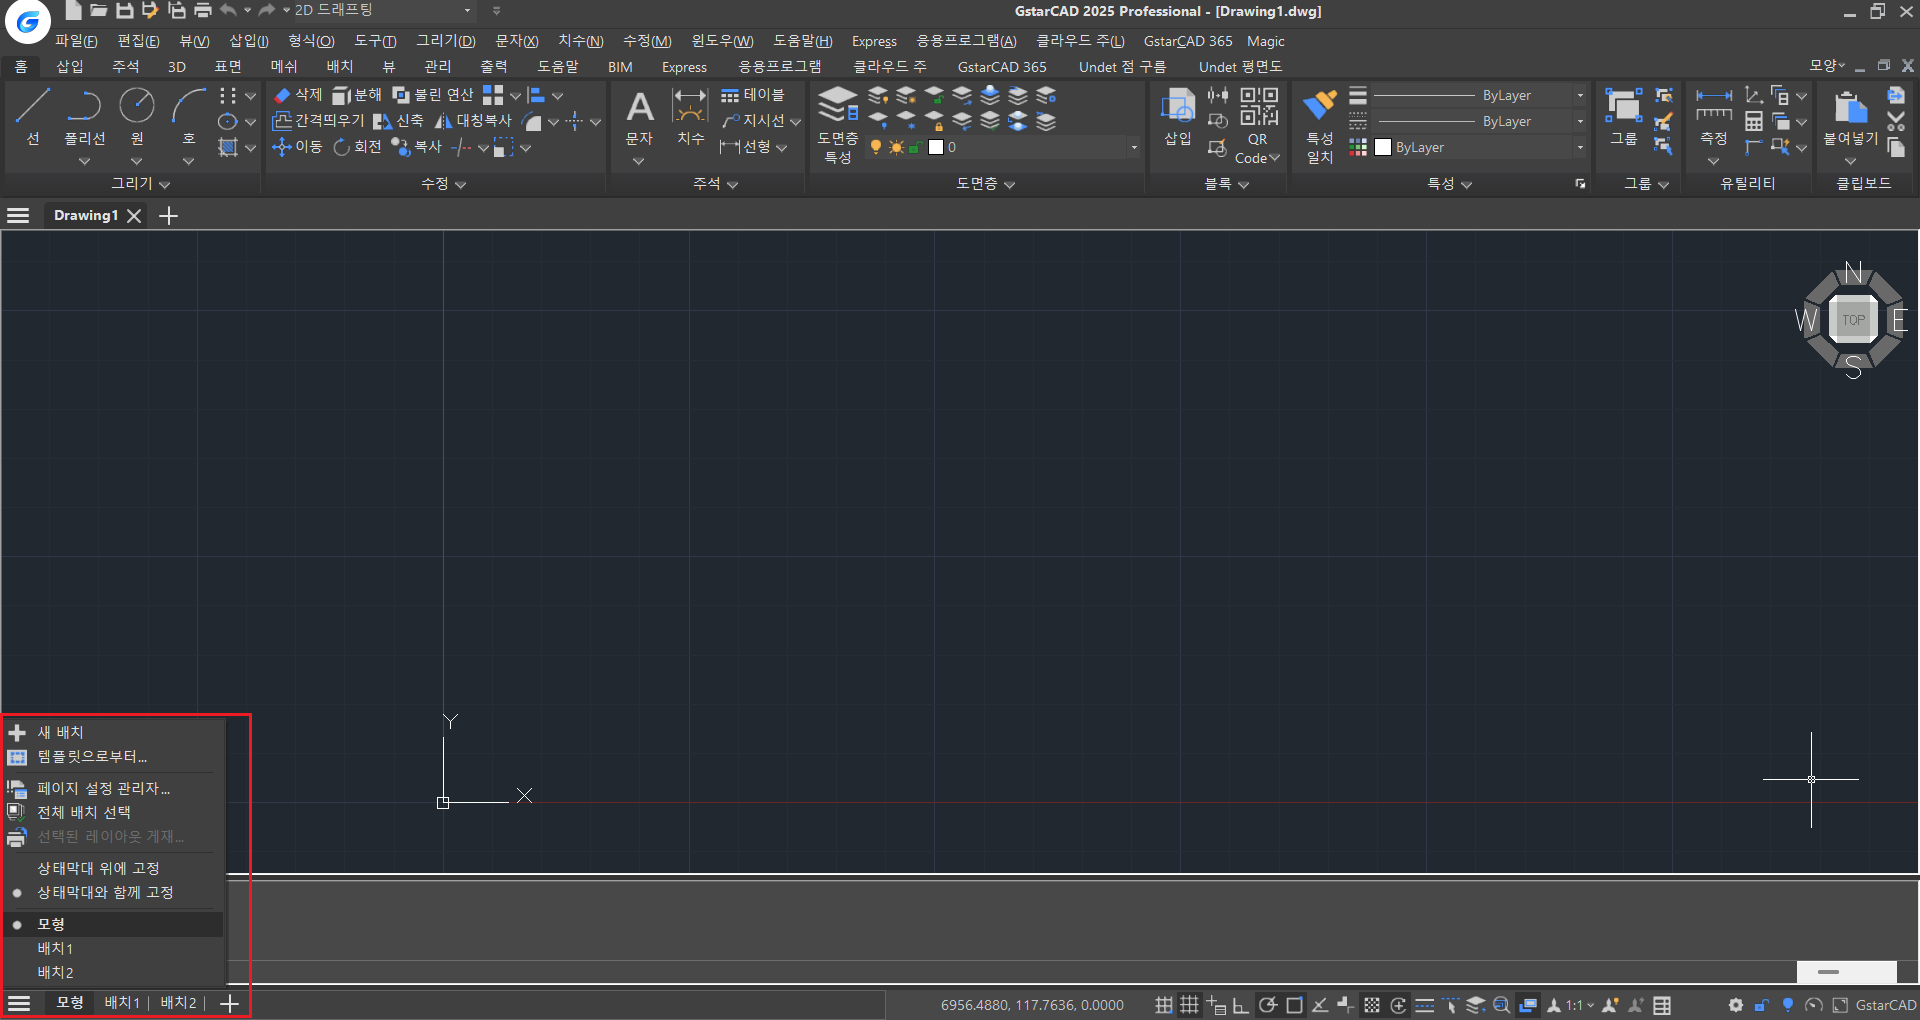Click the Rotate (회전) tool
The width and height of the screenshot is (1920, 1020).
(357, 147)
